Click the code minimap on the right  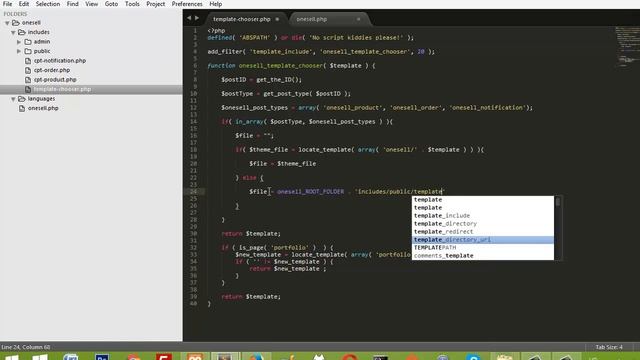pyautogui.click(x=627, y=46)
